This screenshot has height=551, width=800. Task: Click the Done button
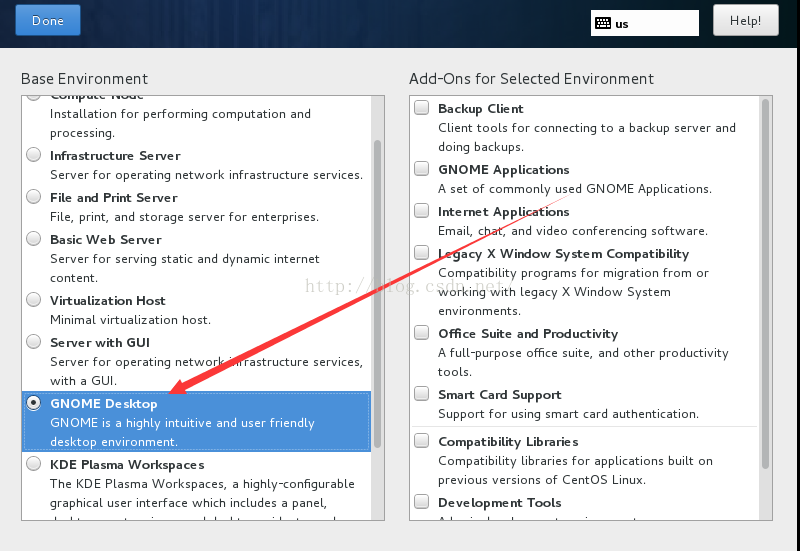[x=48, y=20]
